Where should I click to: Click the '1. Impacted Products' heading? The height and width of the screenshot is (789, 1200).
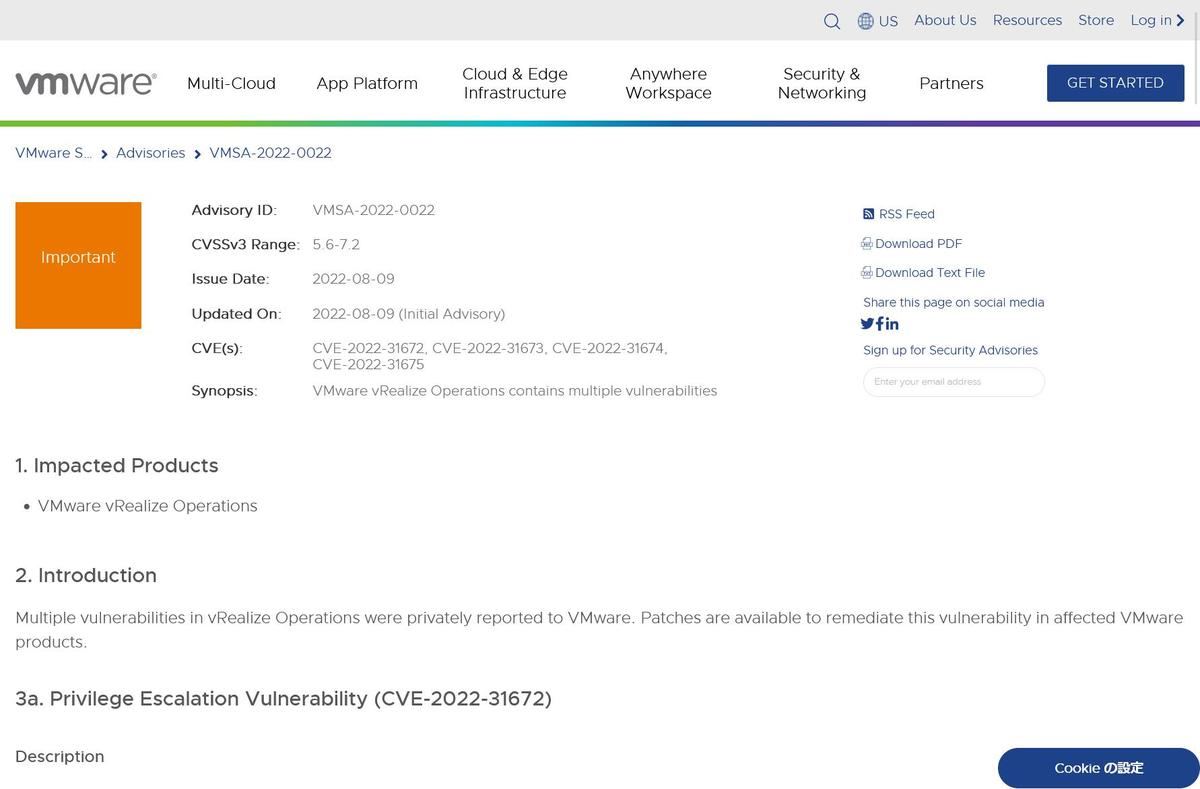pos(117,466)
